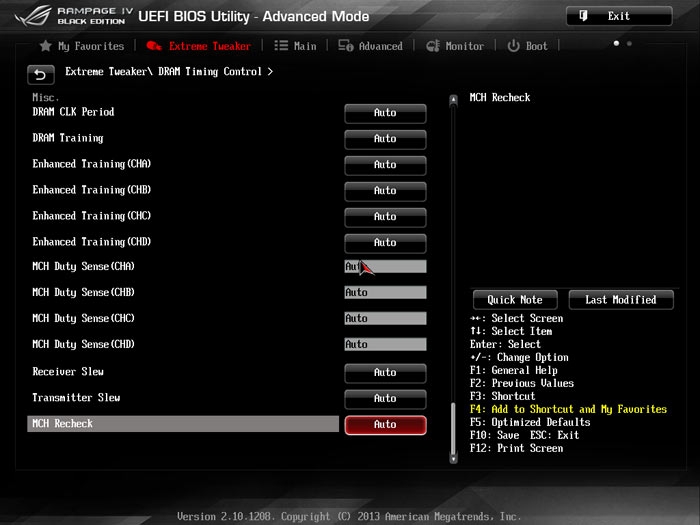
Task: Click the star icon for My Favorites
Action: click(x=45, y=46)
